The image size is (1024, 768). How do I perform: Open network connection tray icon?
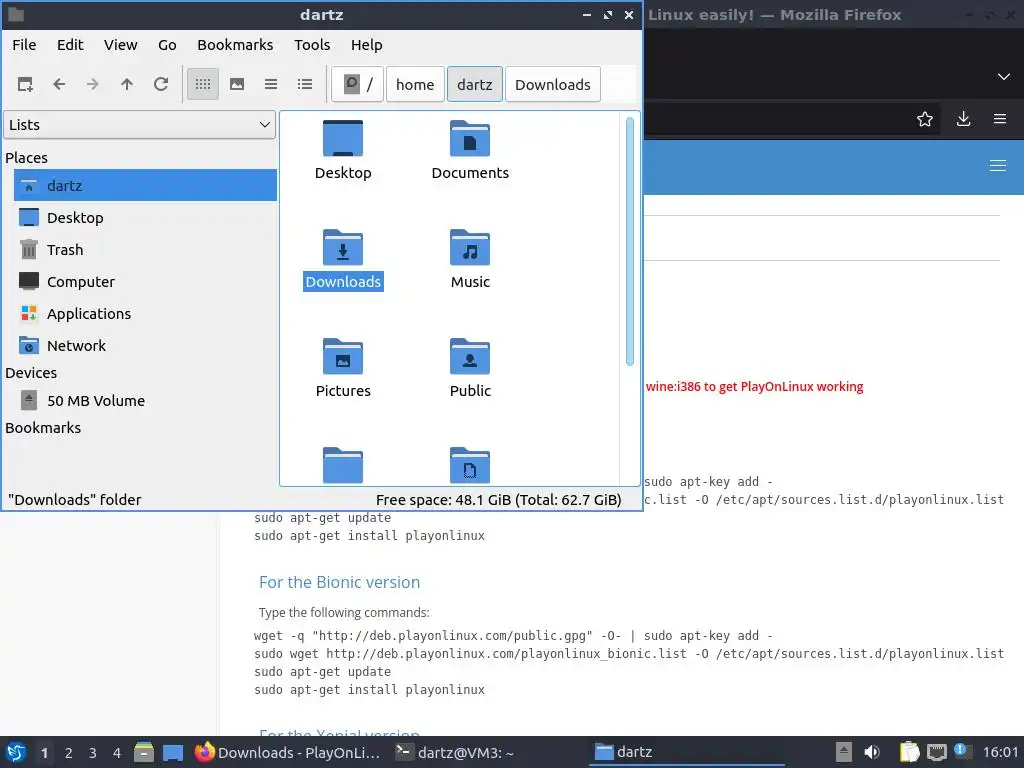pyautogui.click(x=936, y=752)
